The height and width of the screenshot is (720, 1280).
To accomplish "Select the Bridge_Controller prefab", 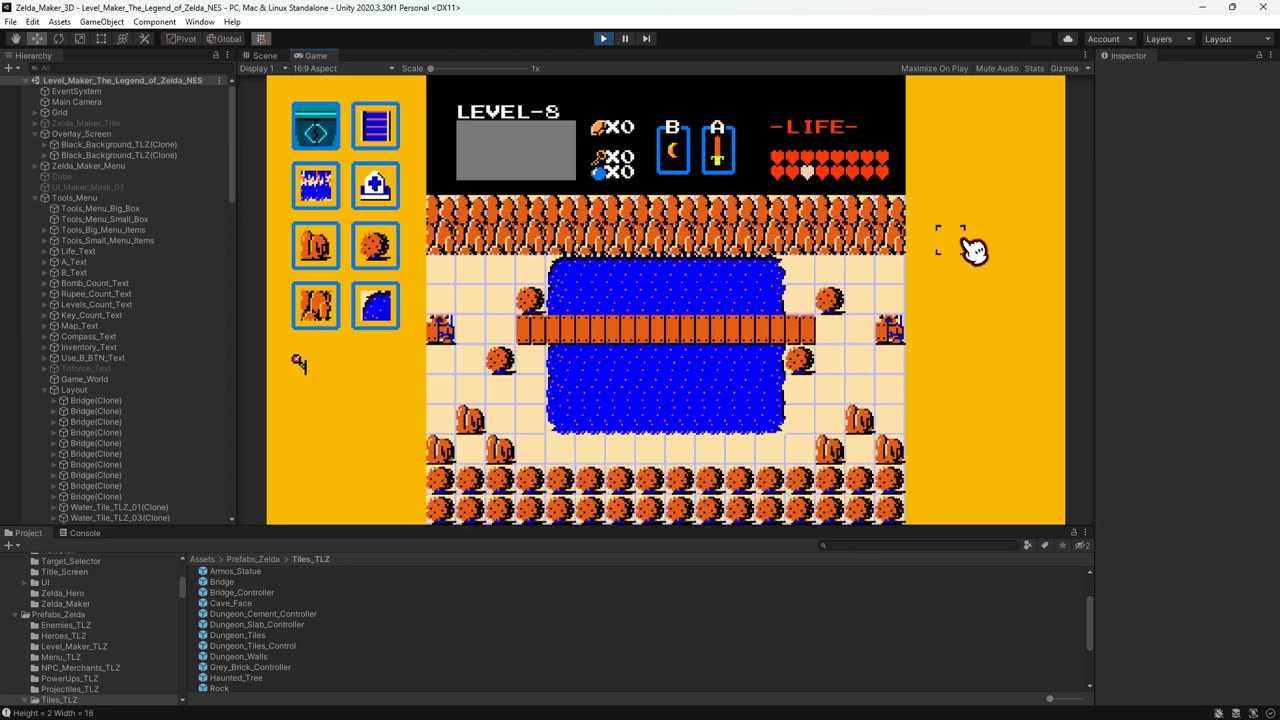I will point(241,592).
